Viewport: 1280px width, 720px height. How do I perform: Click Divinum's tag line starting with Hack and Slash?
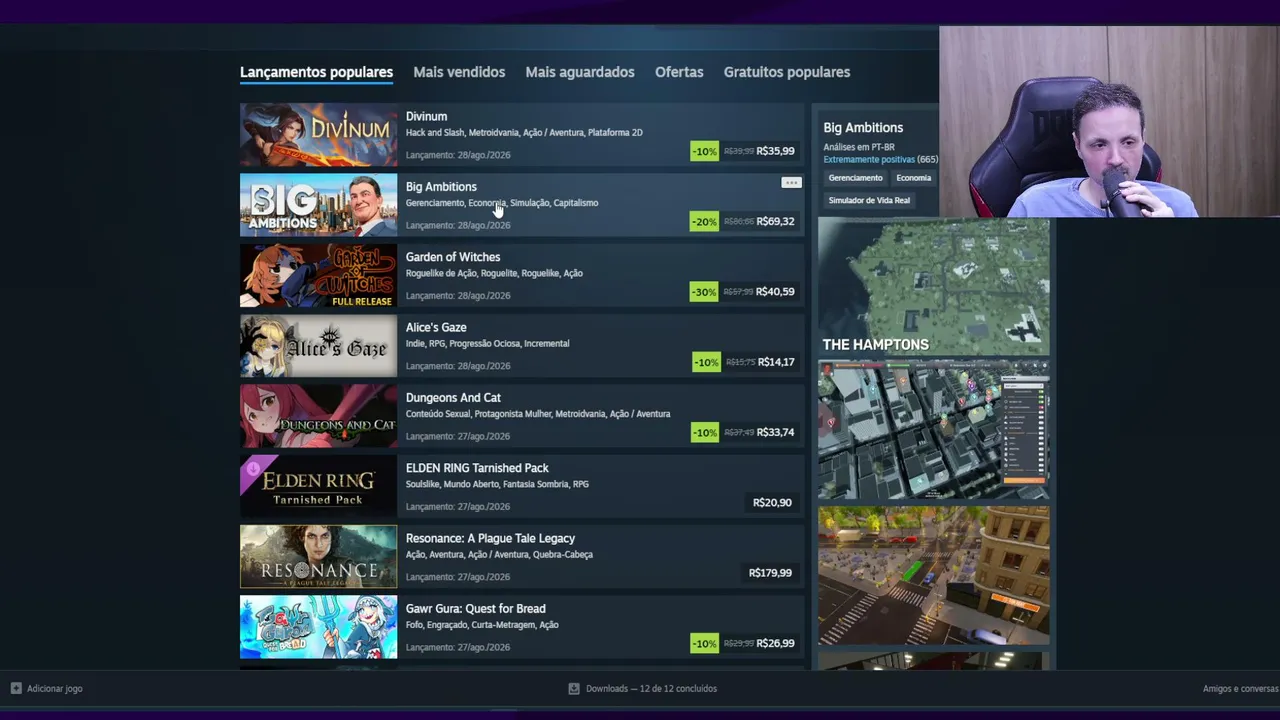point(524,132)
